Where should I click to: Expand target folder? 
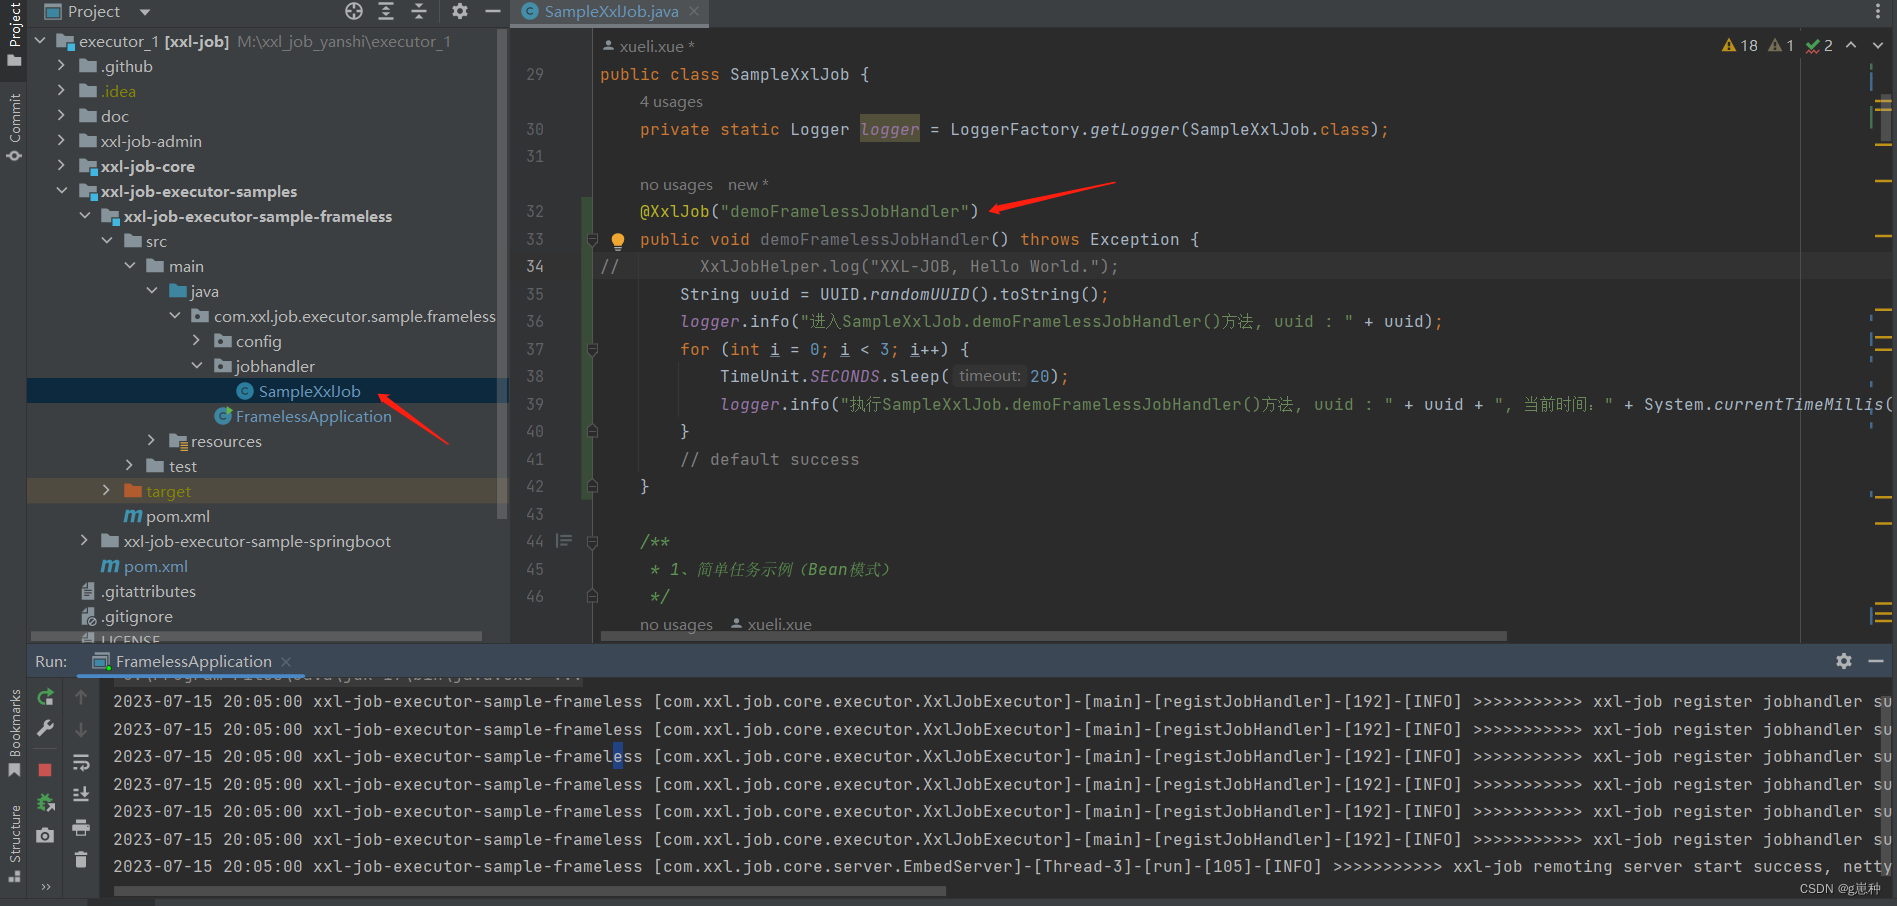107,491
